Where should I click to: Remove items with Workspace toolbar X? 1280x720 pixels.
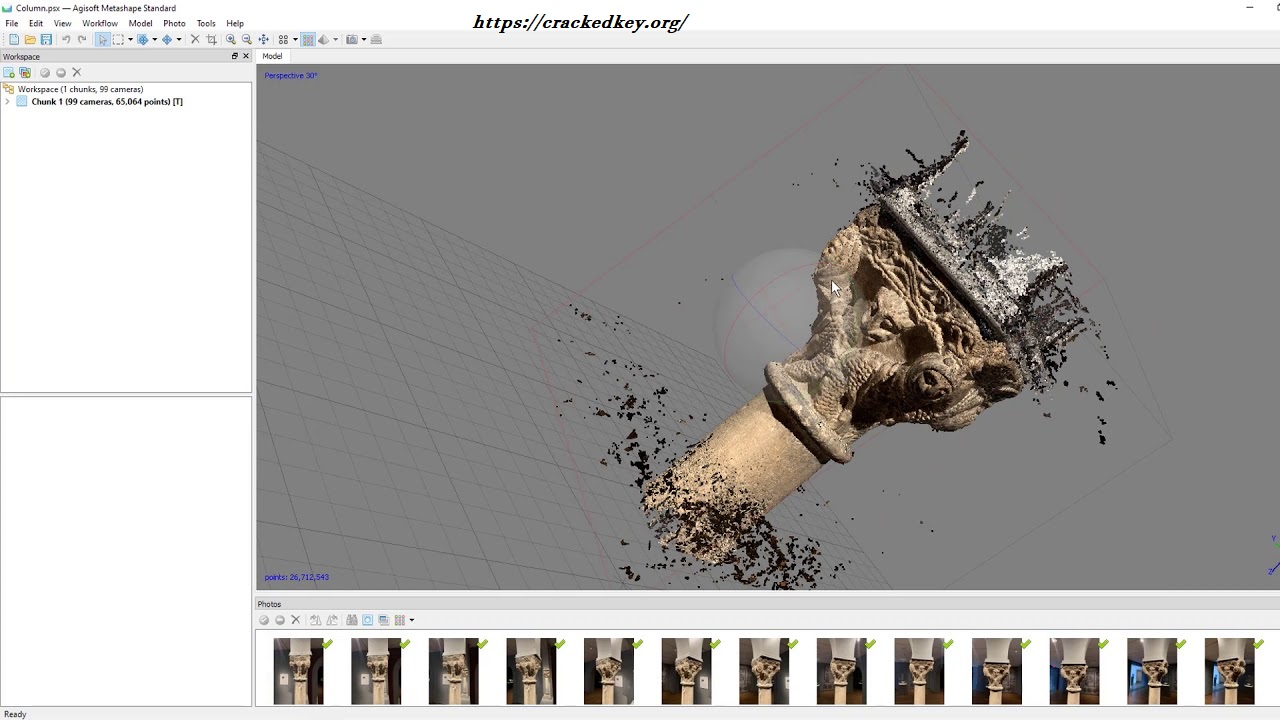(77, 72)
